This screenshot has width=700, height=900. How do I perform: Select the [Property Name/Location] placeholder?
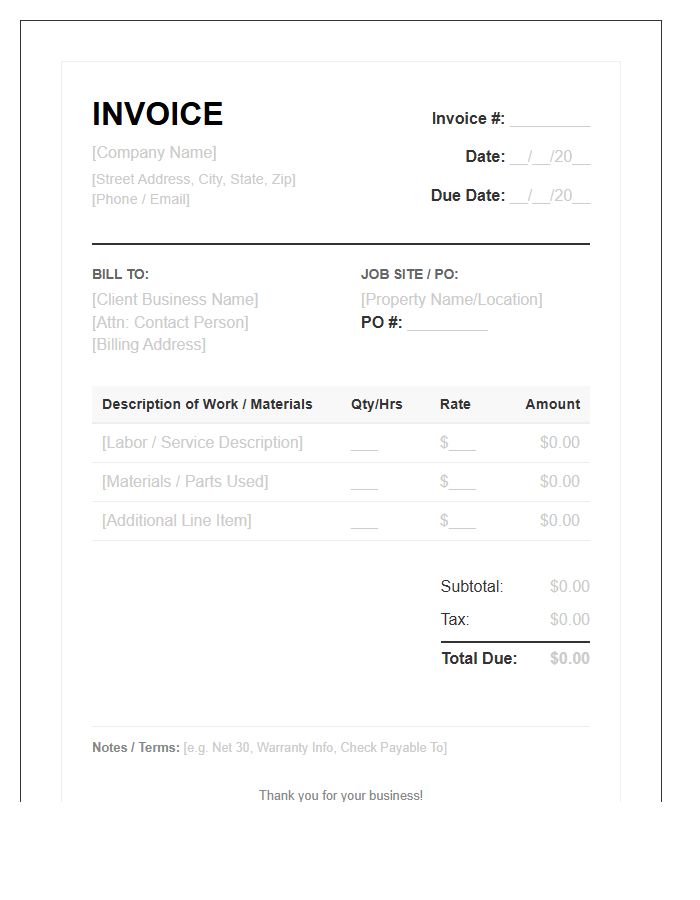point(452,300)
